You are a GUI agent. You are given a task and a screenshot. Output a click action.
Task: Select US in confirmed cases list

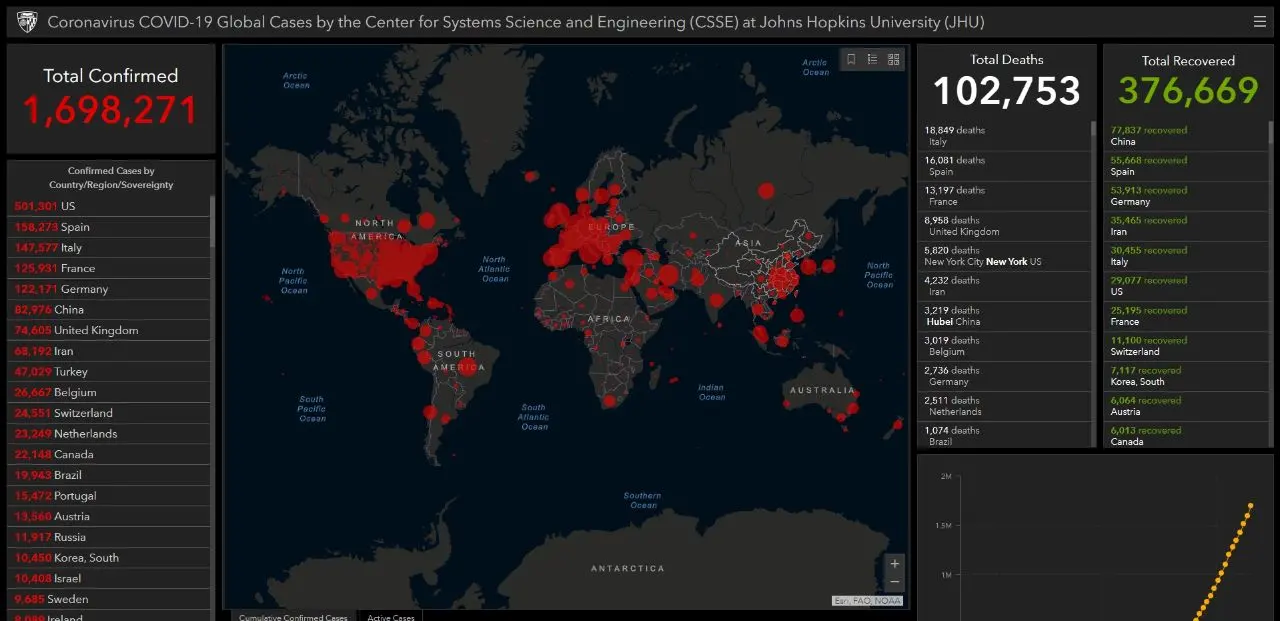pyautogui.click(x=68, y=206)
